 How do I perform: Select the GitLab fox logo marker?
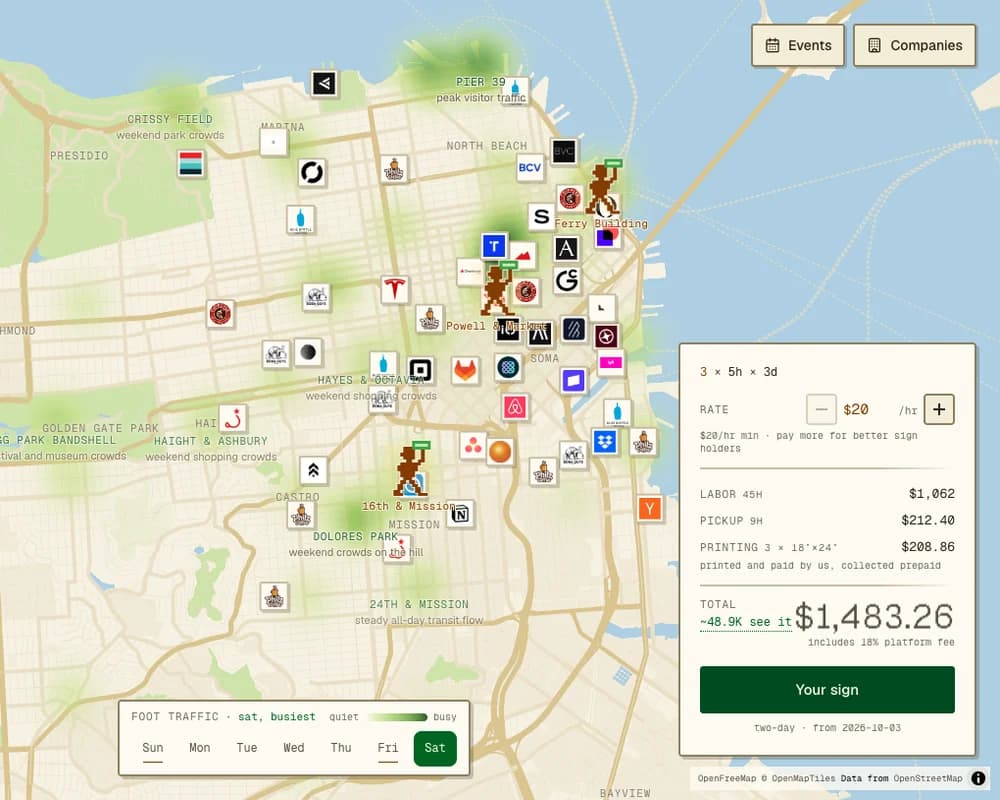pos(465,370)
